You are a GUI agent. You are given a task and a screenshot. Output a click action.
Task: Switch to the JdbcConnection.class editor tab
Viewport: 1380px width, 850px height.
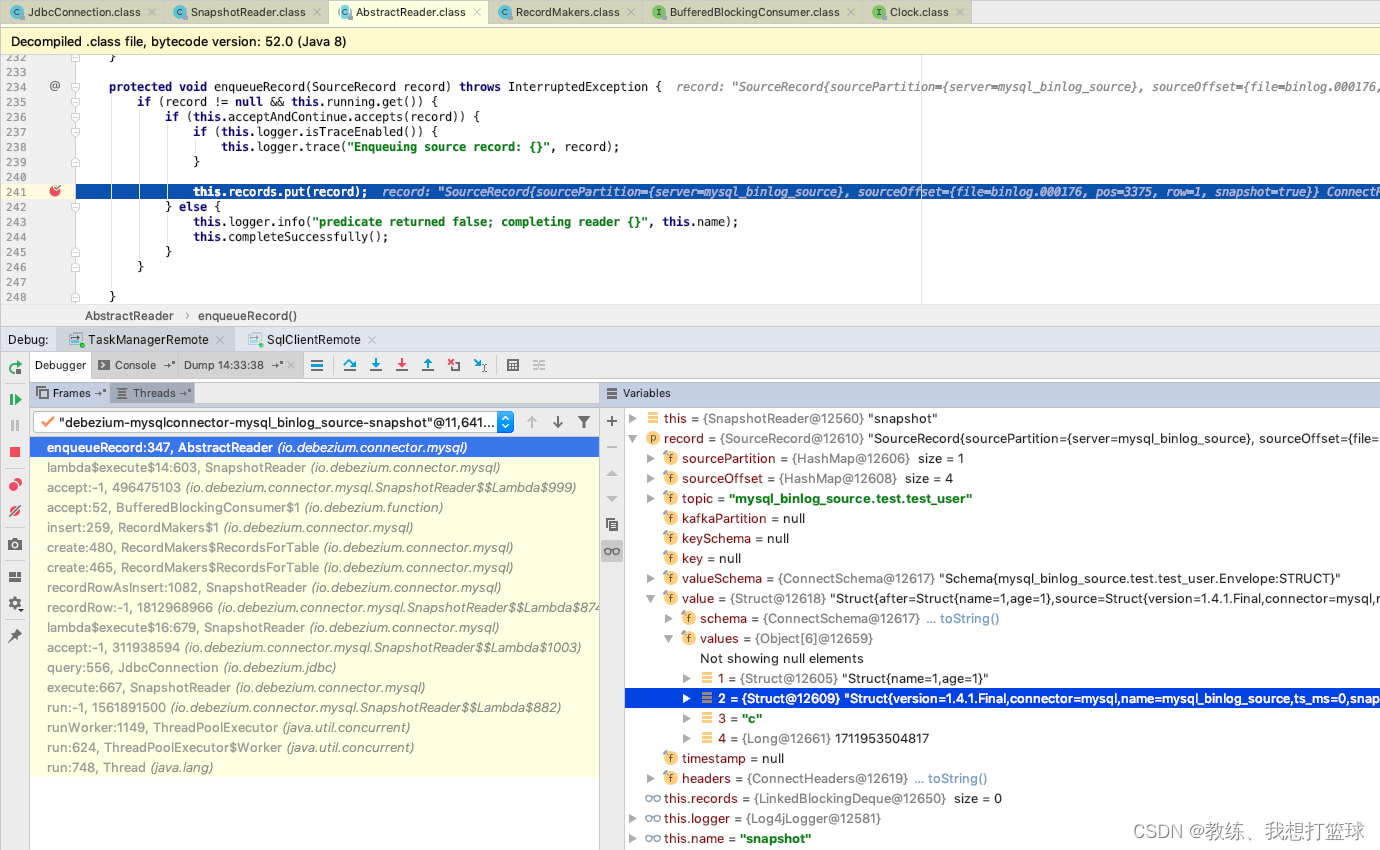pyautogui.click(x=83, y=12)
